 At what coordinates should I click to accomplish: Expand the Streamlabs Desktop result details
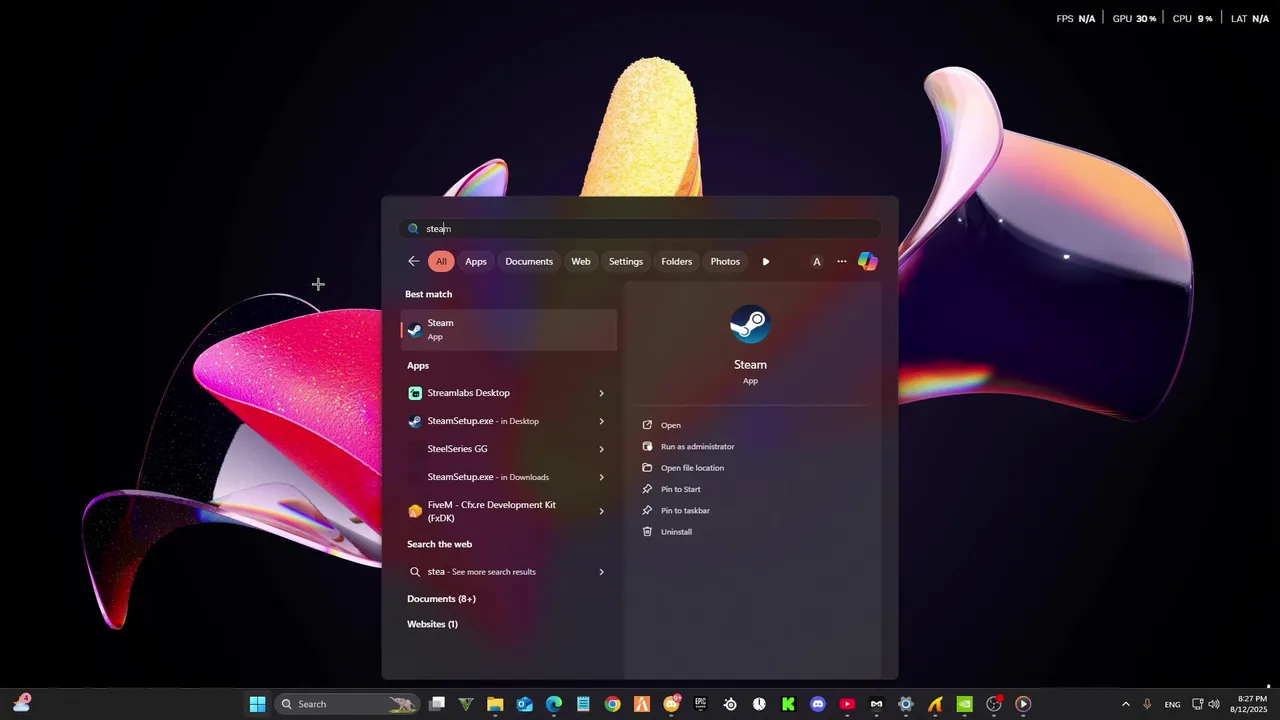point(601,393)
